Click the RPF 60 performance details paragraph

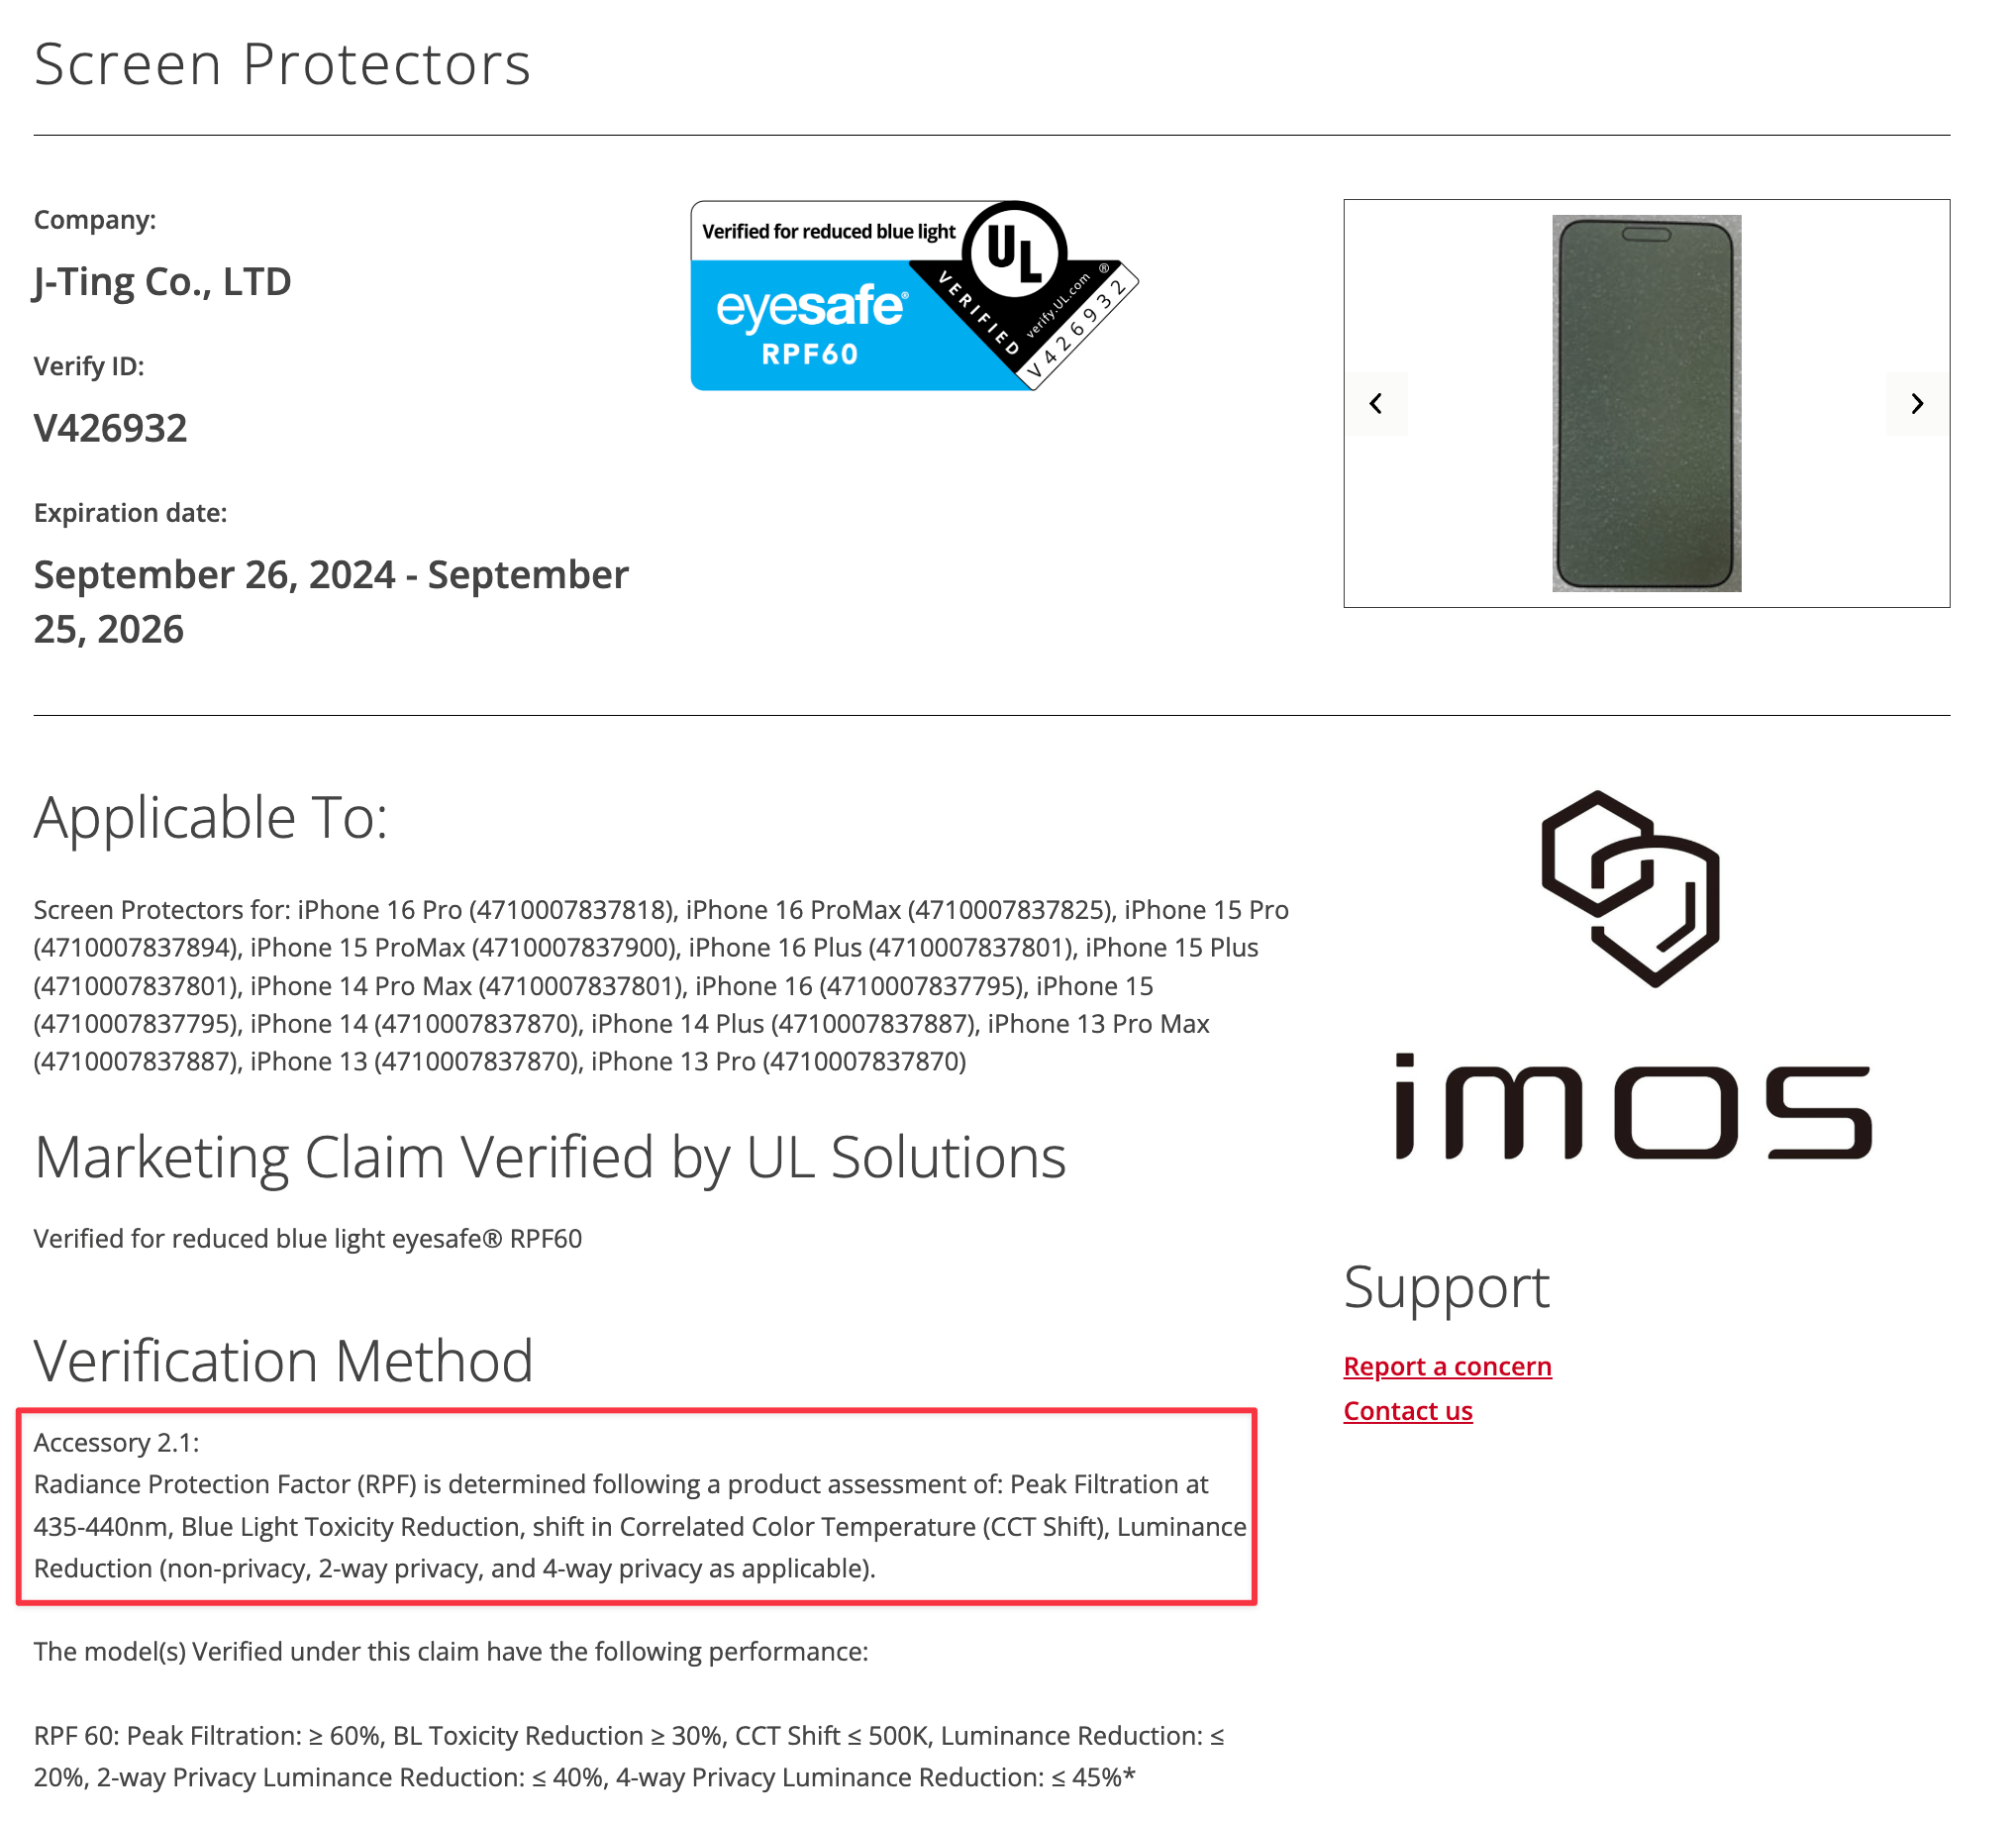[630, 1756]
